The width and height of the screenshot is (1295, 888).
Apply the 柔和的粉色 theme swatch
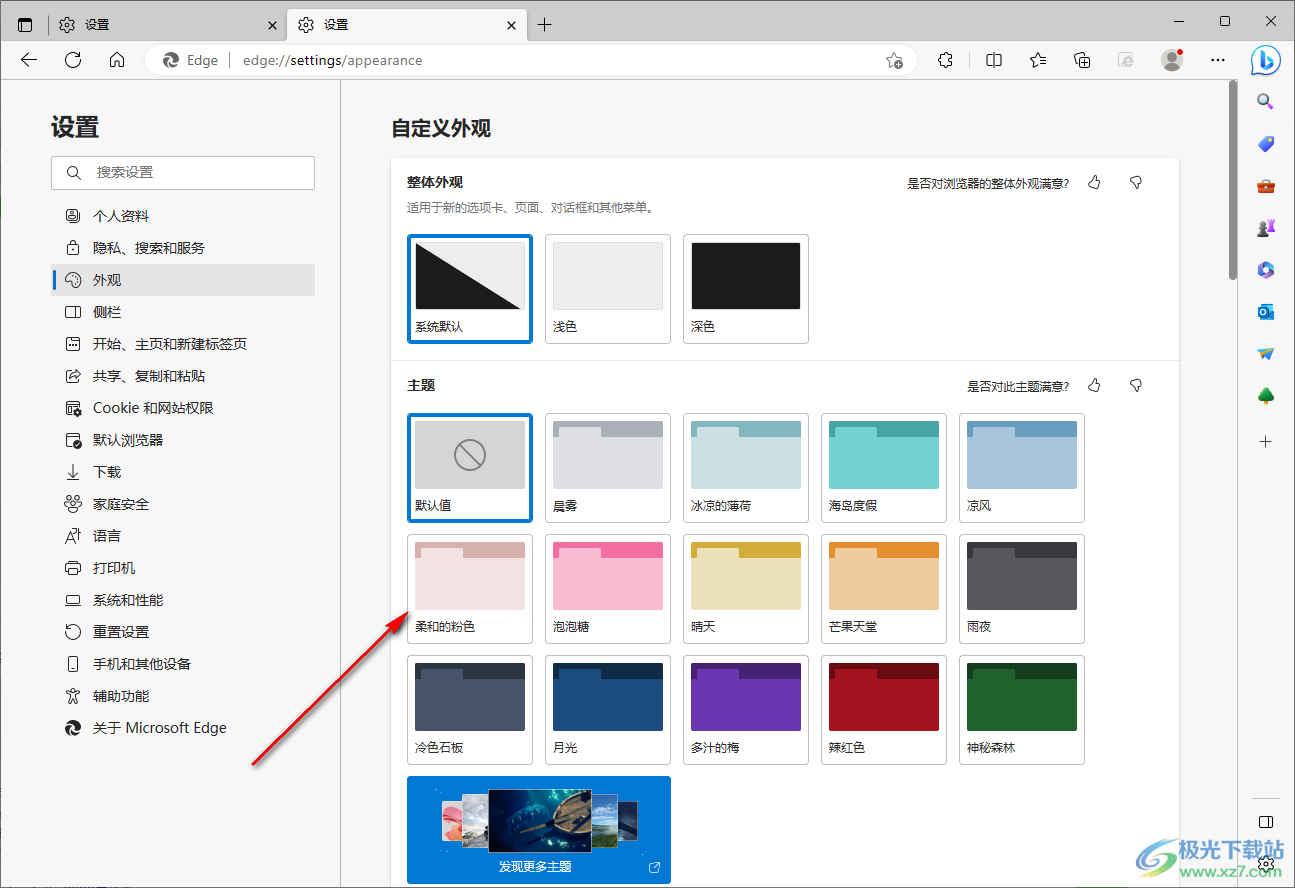coord(470,589)
